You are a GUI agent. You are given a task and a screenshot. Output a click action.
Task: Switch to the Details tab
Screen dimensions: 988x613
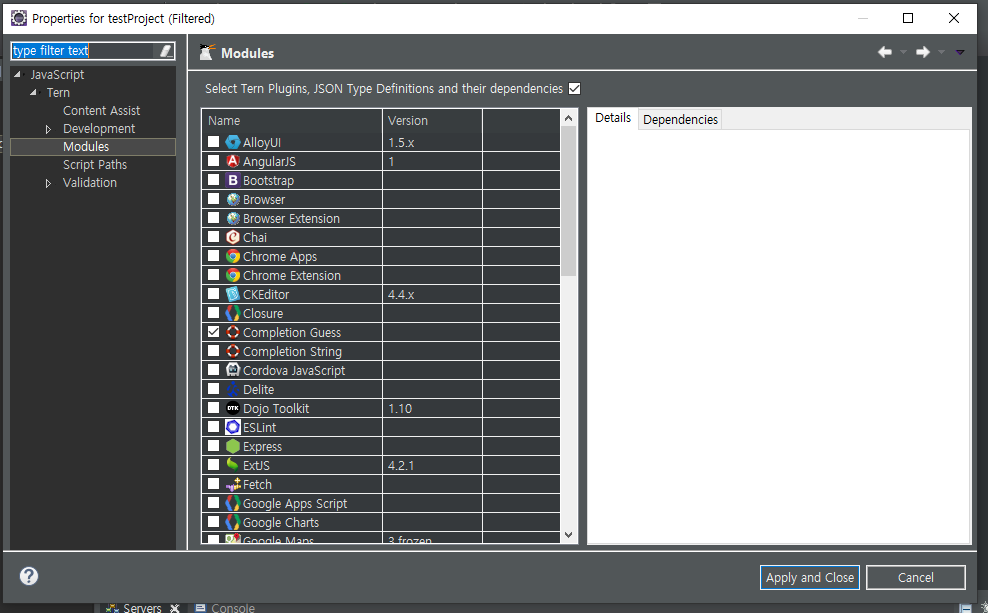[612, 118]
